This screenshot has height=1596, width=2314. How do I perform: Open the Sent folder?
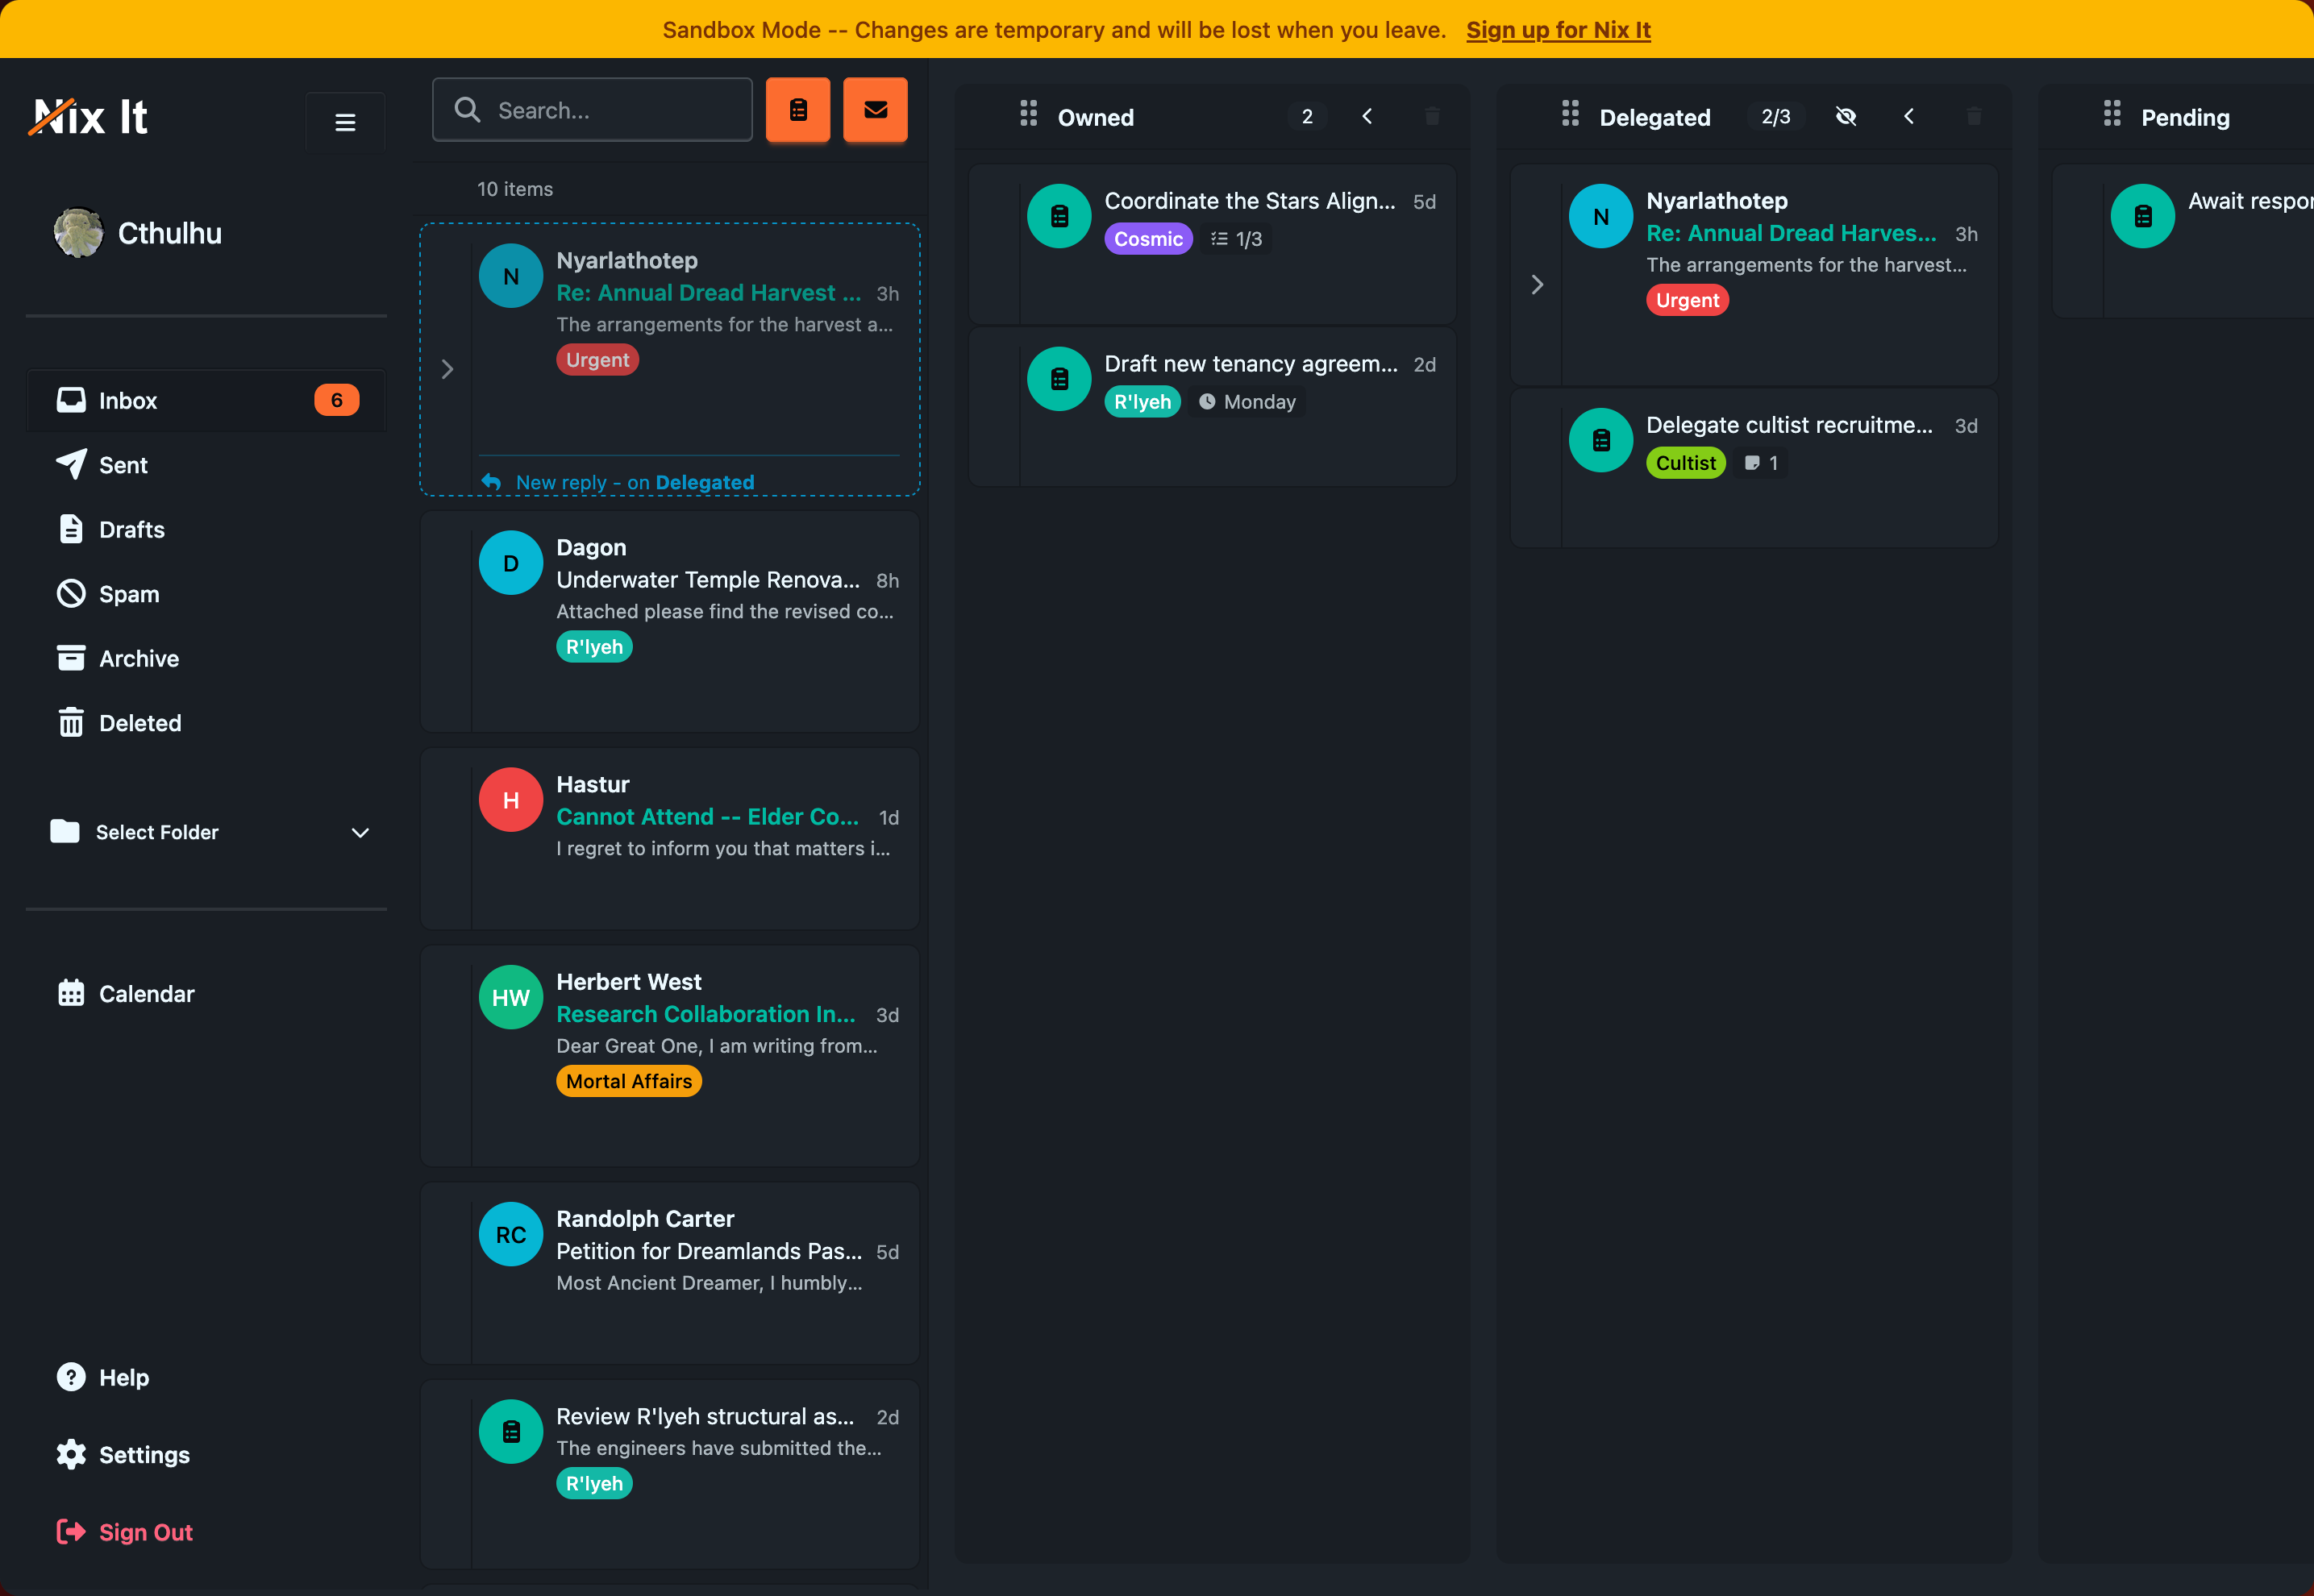[122, 465]
